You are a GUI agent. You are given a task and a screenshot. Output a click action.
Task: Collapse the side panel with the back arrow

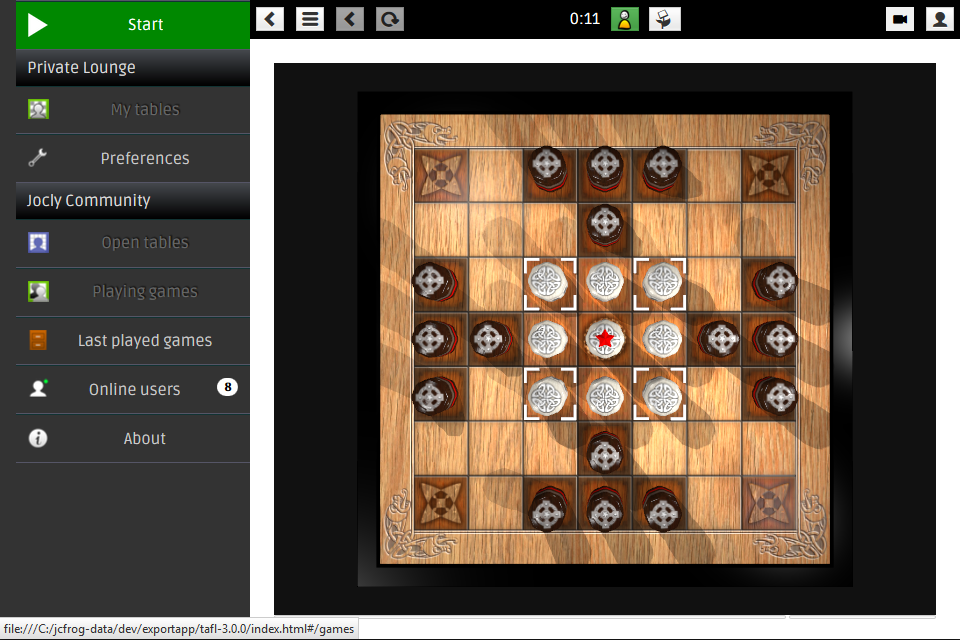coord(270,19)
